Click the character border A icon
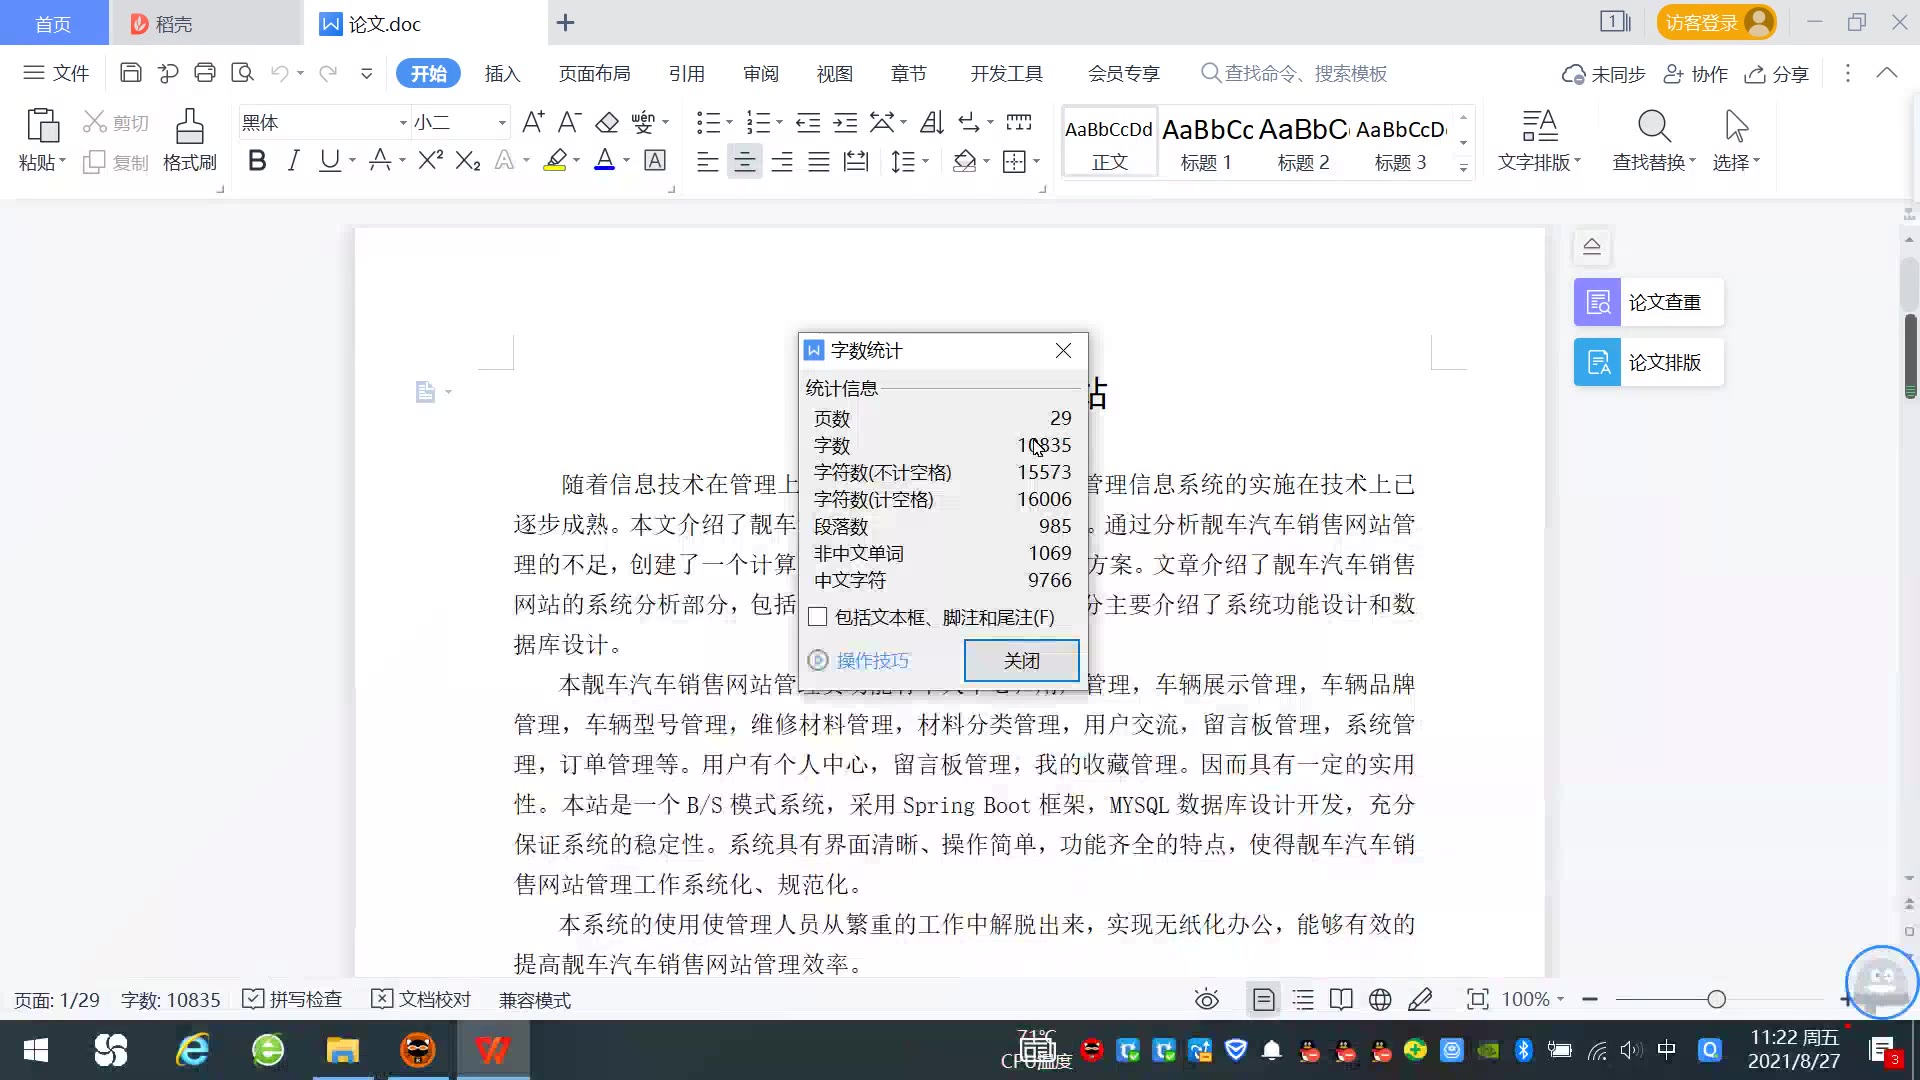This screenshot has height=1080, width=1920. pos(655,160)
